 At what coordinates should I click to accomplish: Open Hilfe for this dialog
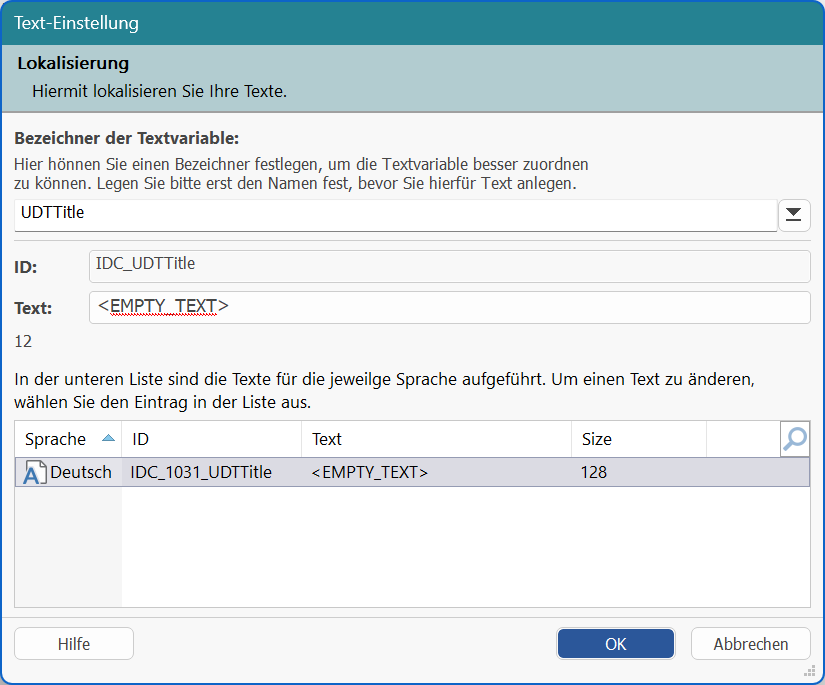pyautogui.click(x=74, y=643)
